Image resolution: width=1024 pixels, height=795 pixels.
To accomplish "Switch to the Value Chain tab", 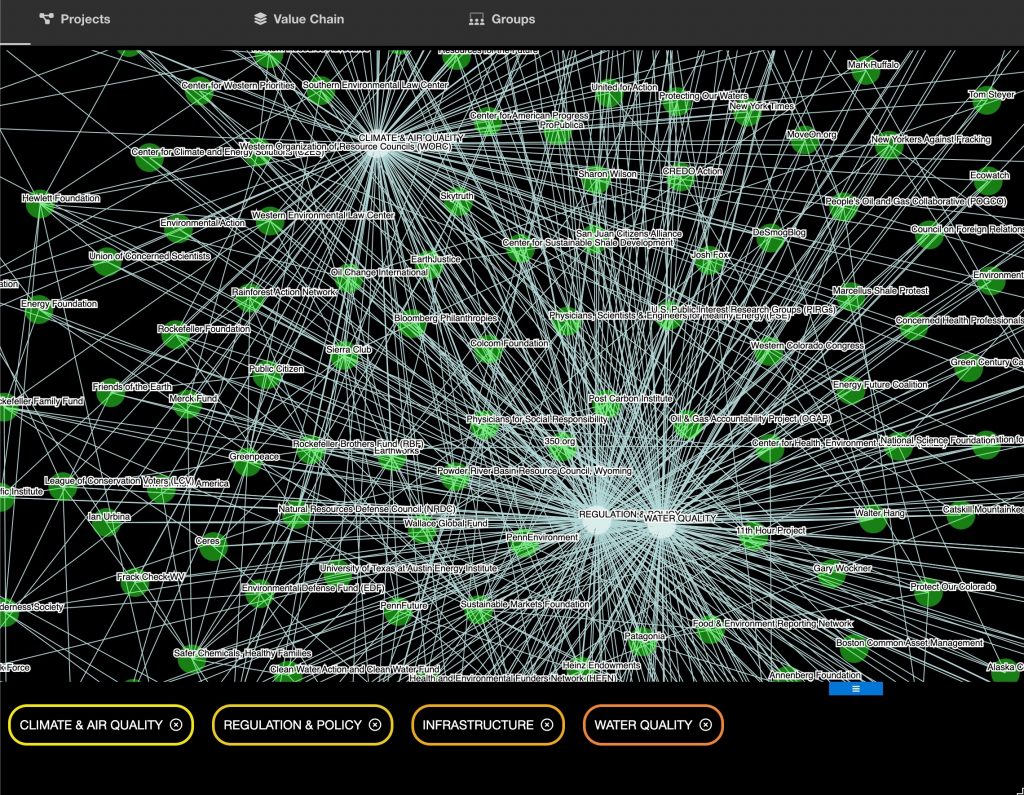I will 299,19.
